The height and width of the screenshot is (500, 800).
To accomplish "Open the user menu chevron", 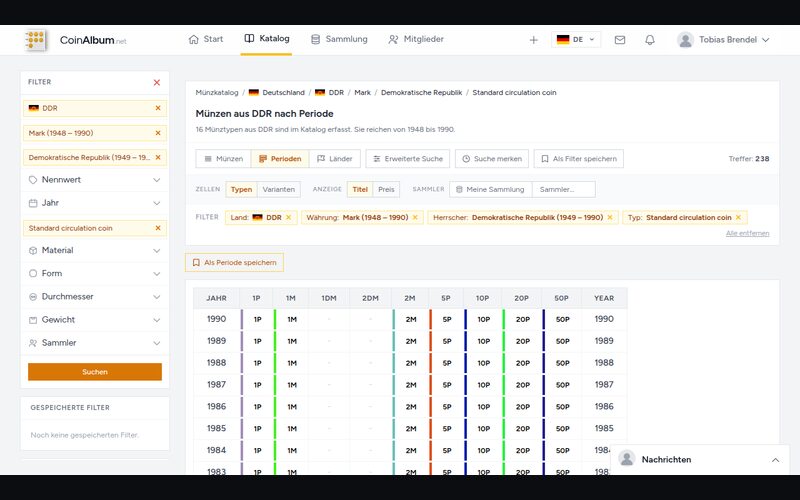I will click(765, 40).
